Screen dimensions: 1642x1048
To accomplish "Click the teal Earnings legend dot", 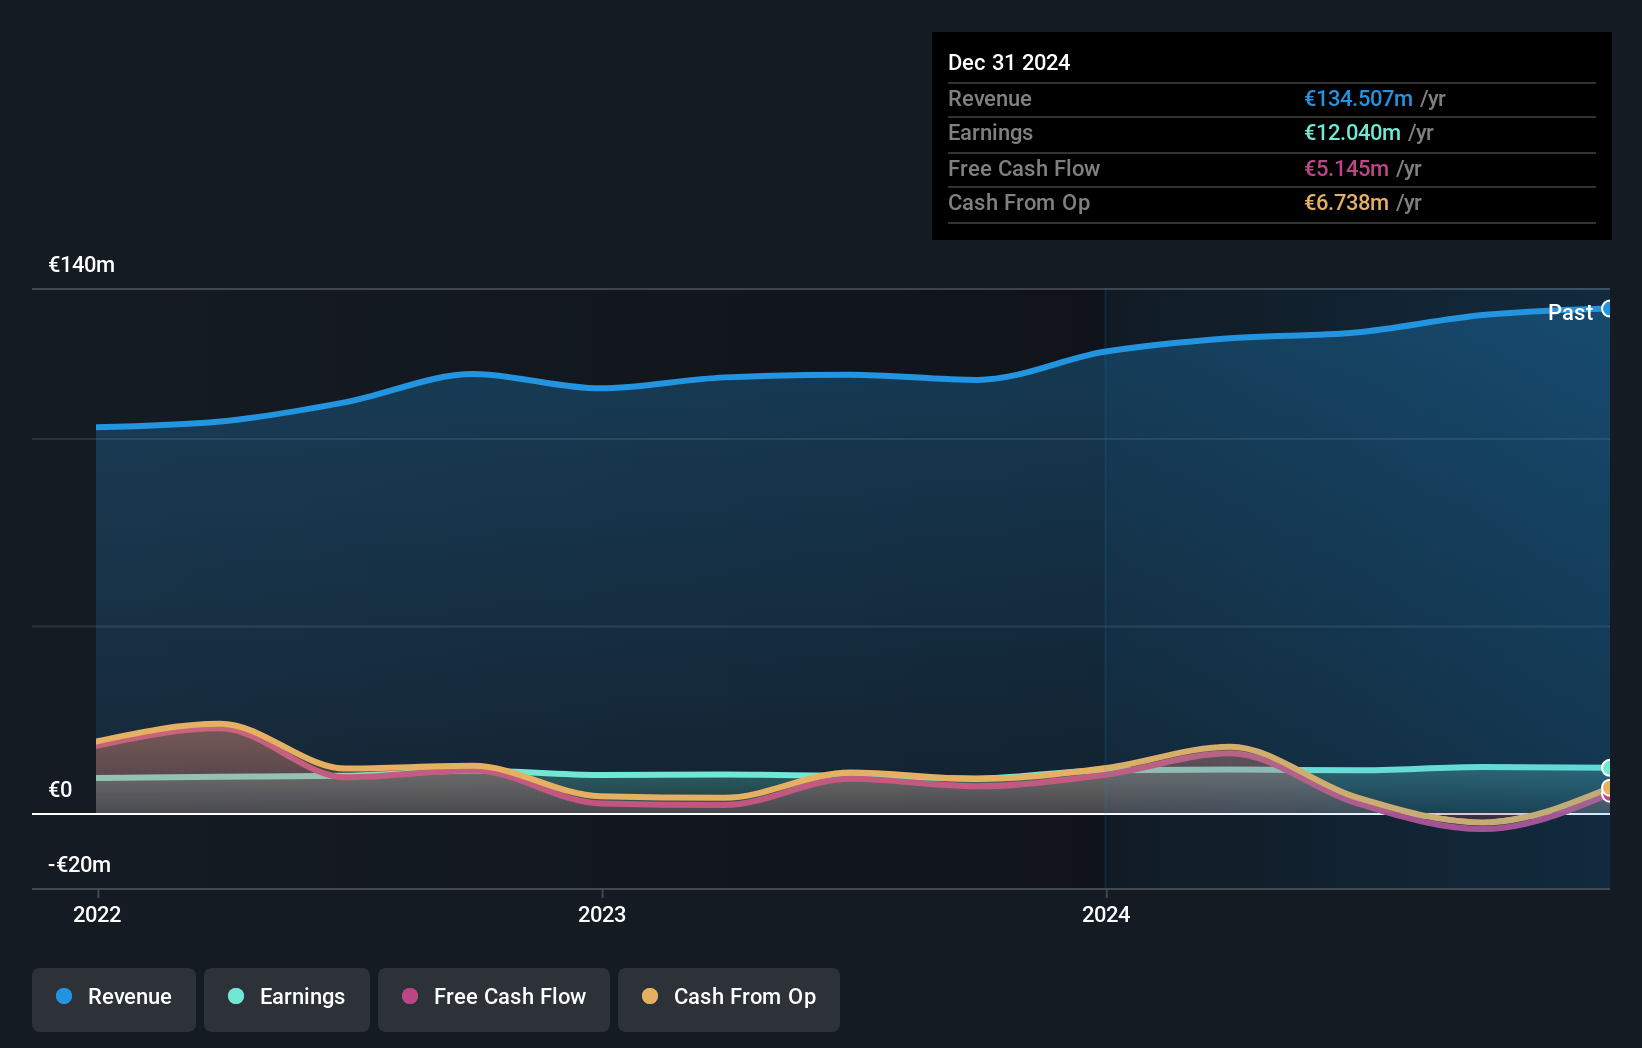I will (x=236, y=996).
